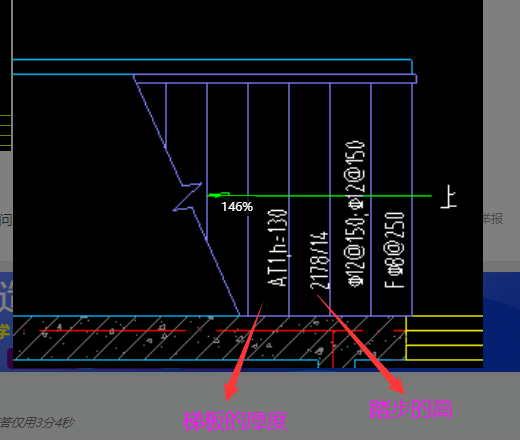Click the 举报 link behind the viewer

[x=493, y=219]
